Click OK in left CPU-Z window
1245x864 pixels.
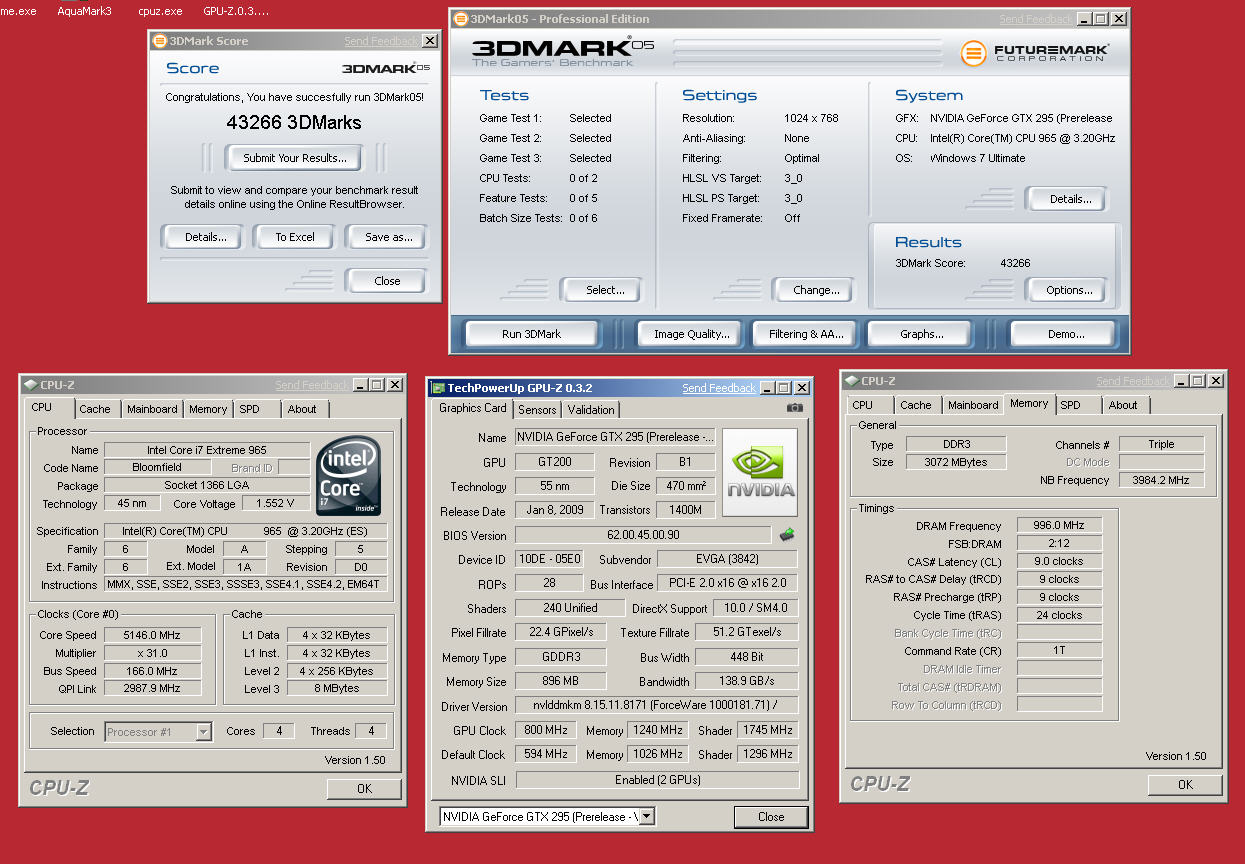click(364, 789)
